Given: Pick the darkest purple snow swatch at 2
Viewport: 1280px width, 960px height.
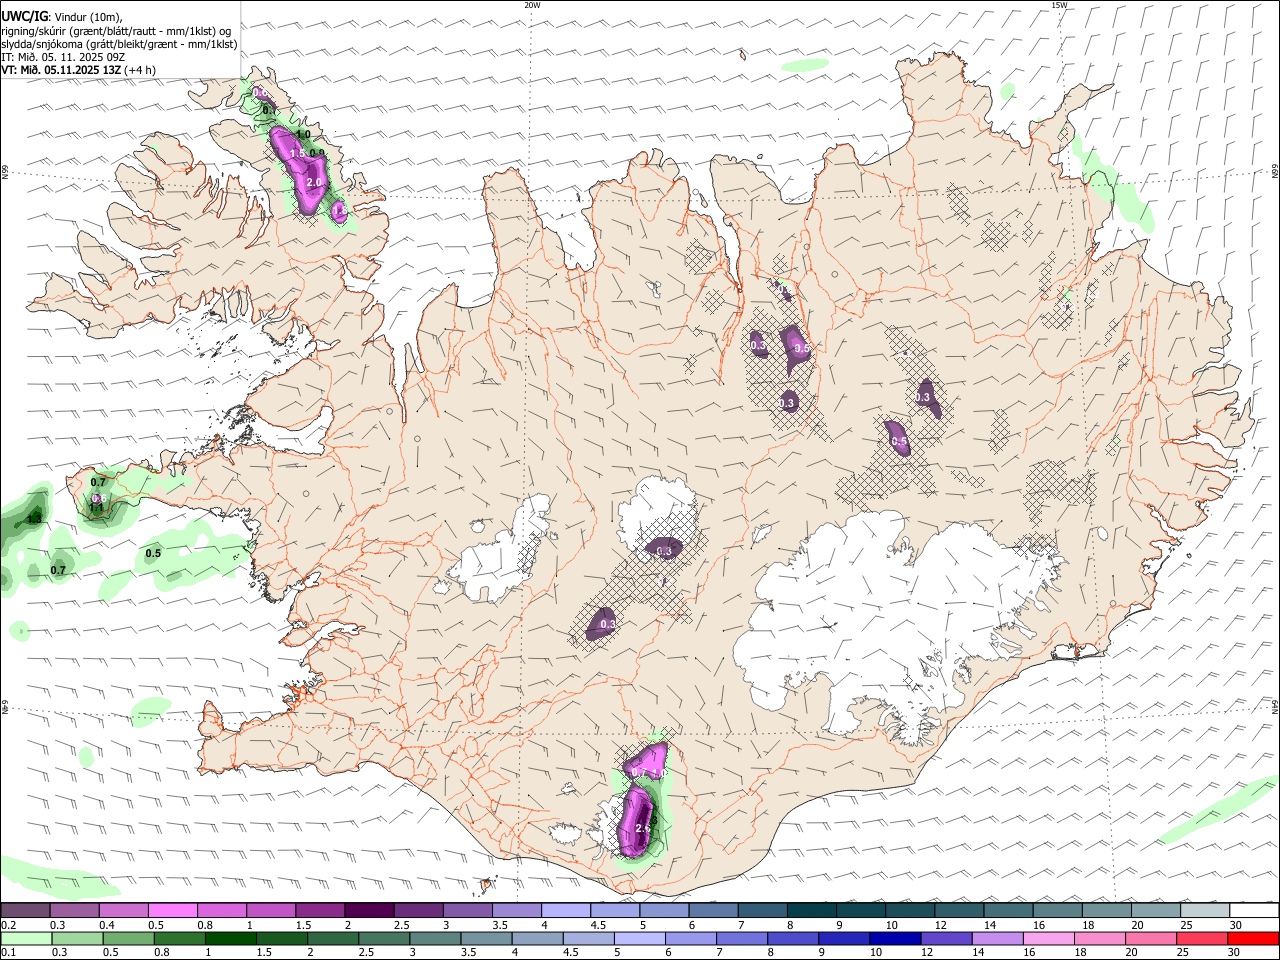Looking at the screenshot, I should [x=369, y=911].
